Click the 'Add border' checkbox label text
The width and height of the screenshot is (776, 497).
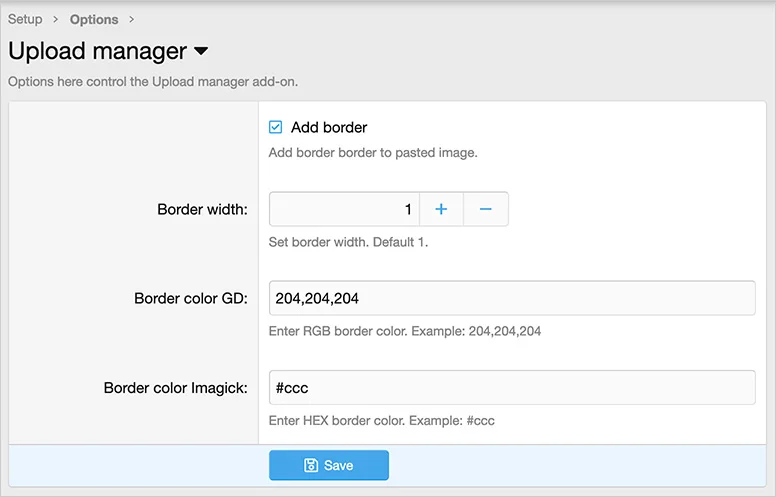pos(329,127)
